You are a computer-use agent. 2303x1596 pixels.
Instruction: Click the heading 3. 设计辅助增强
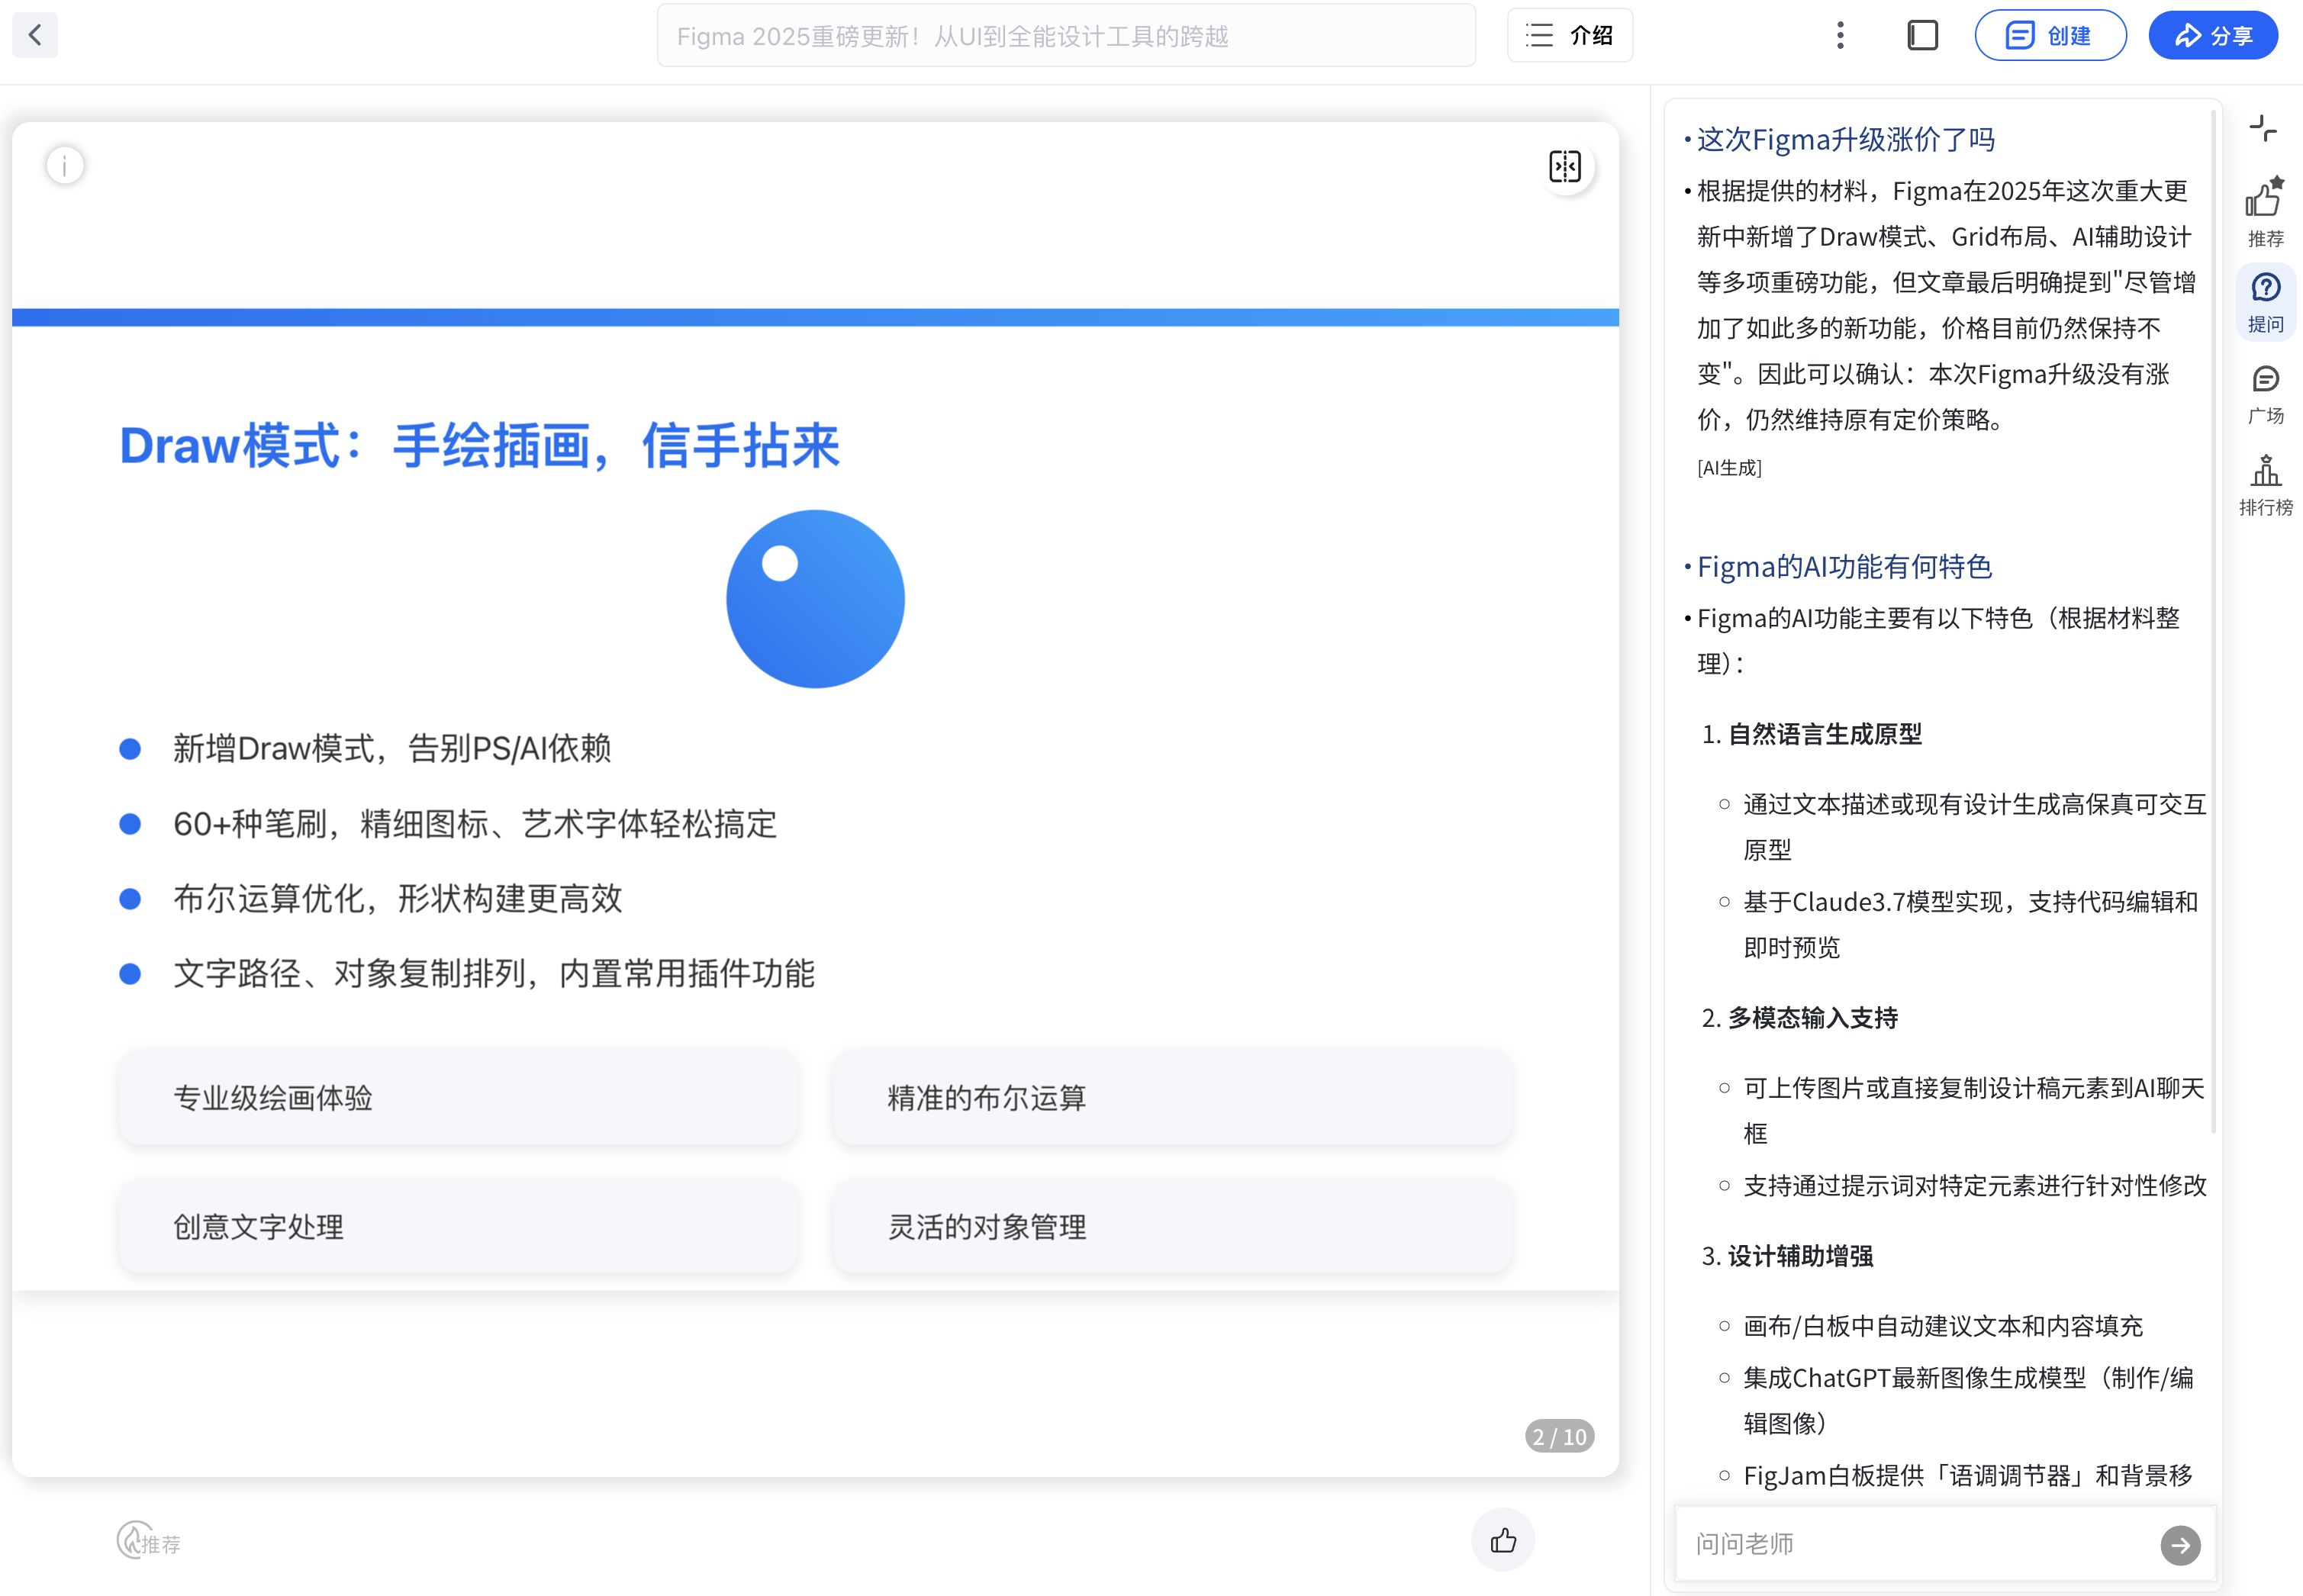tap(1787, 1255)
